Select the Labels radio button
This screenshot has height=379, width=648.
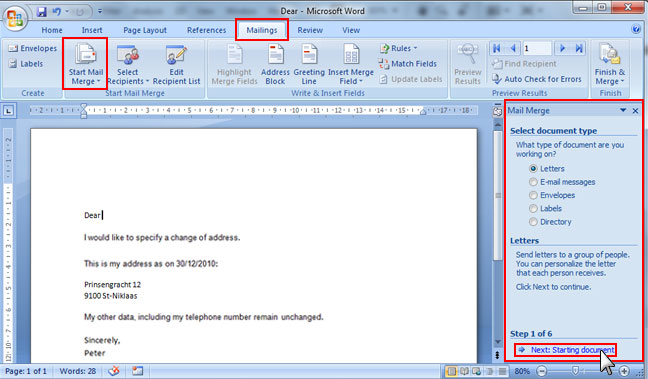coord(533,208)
